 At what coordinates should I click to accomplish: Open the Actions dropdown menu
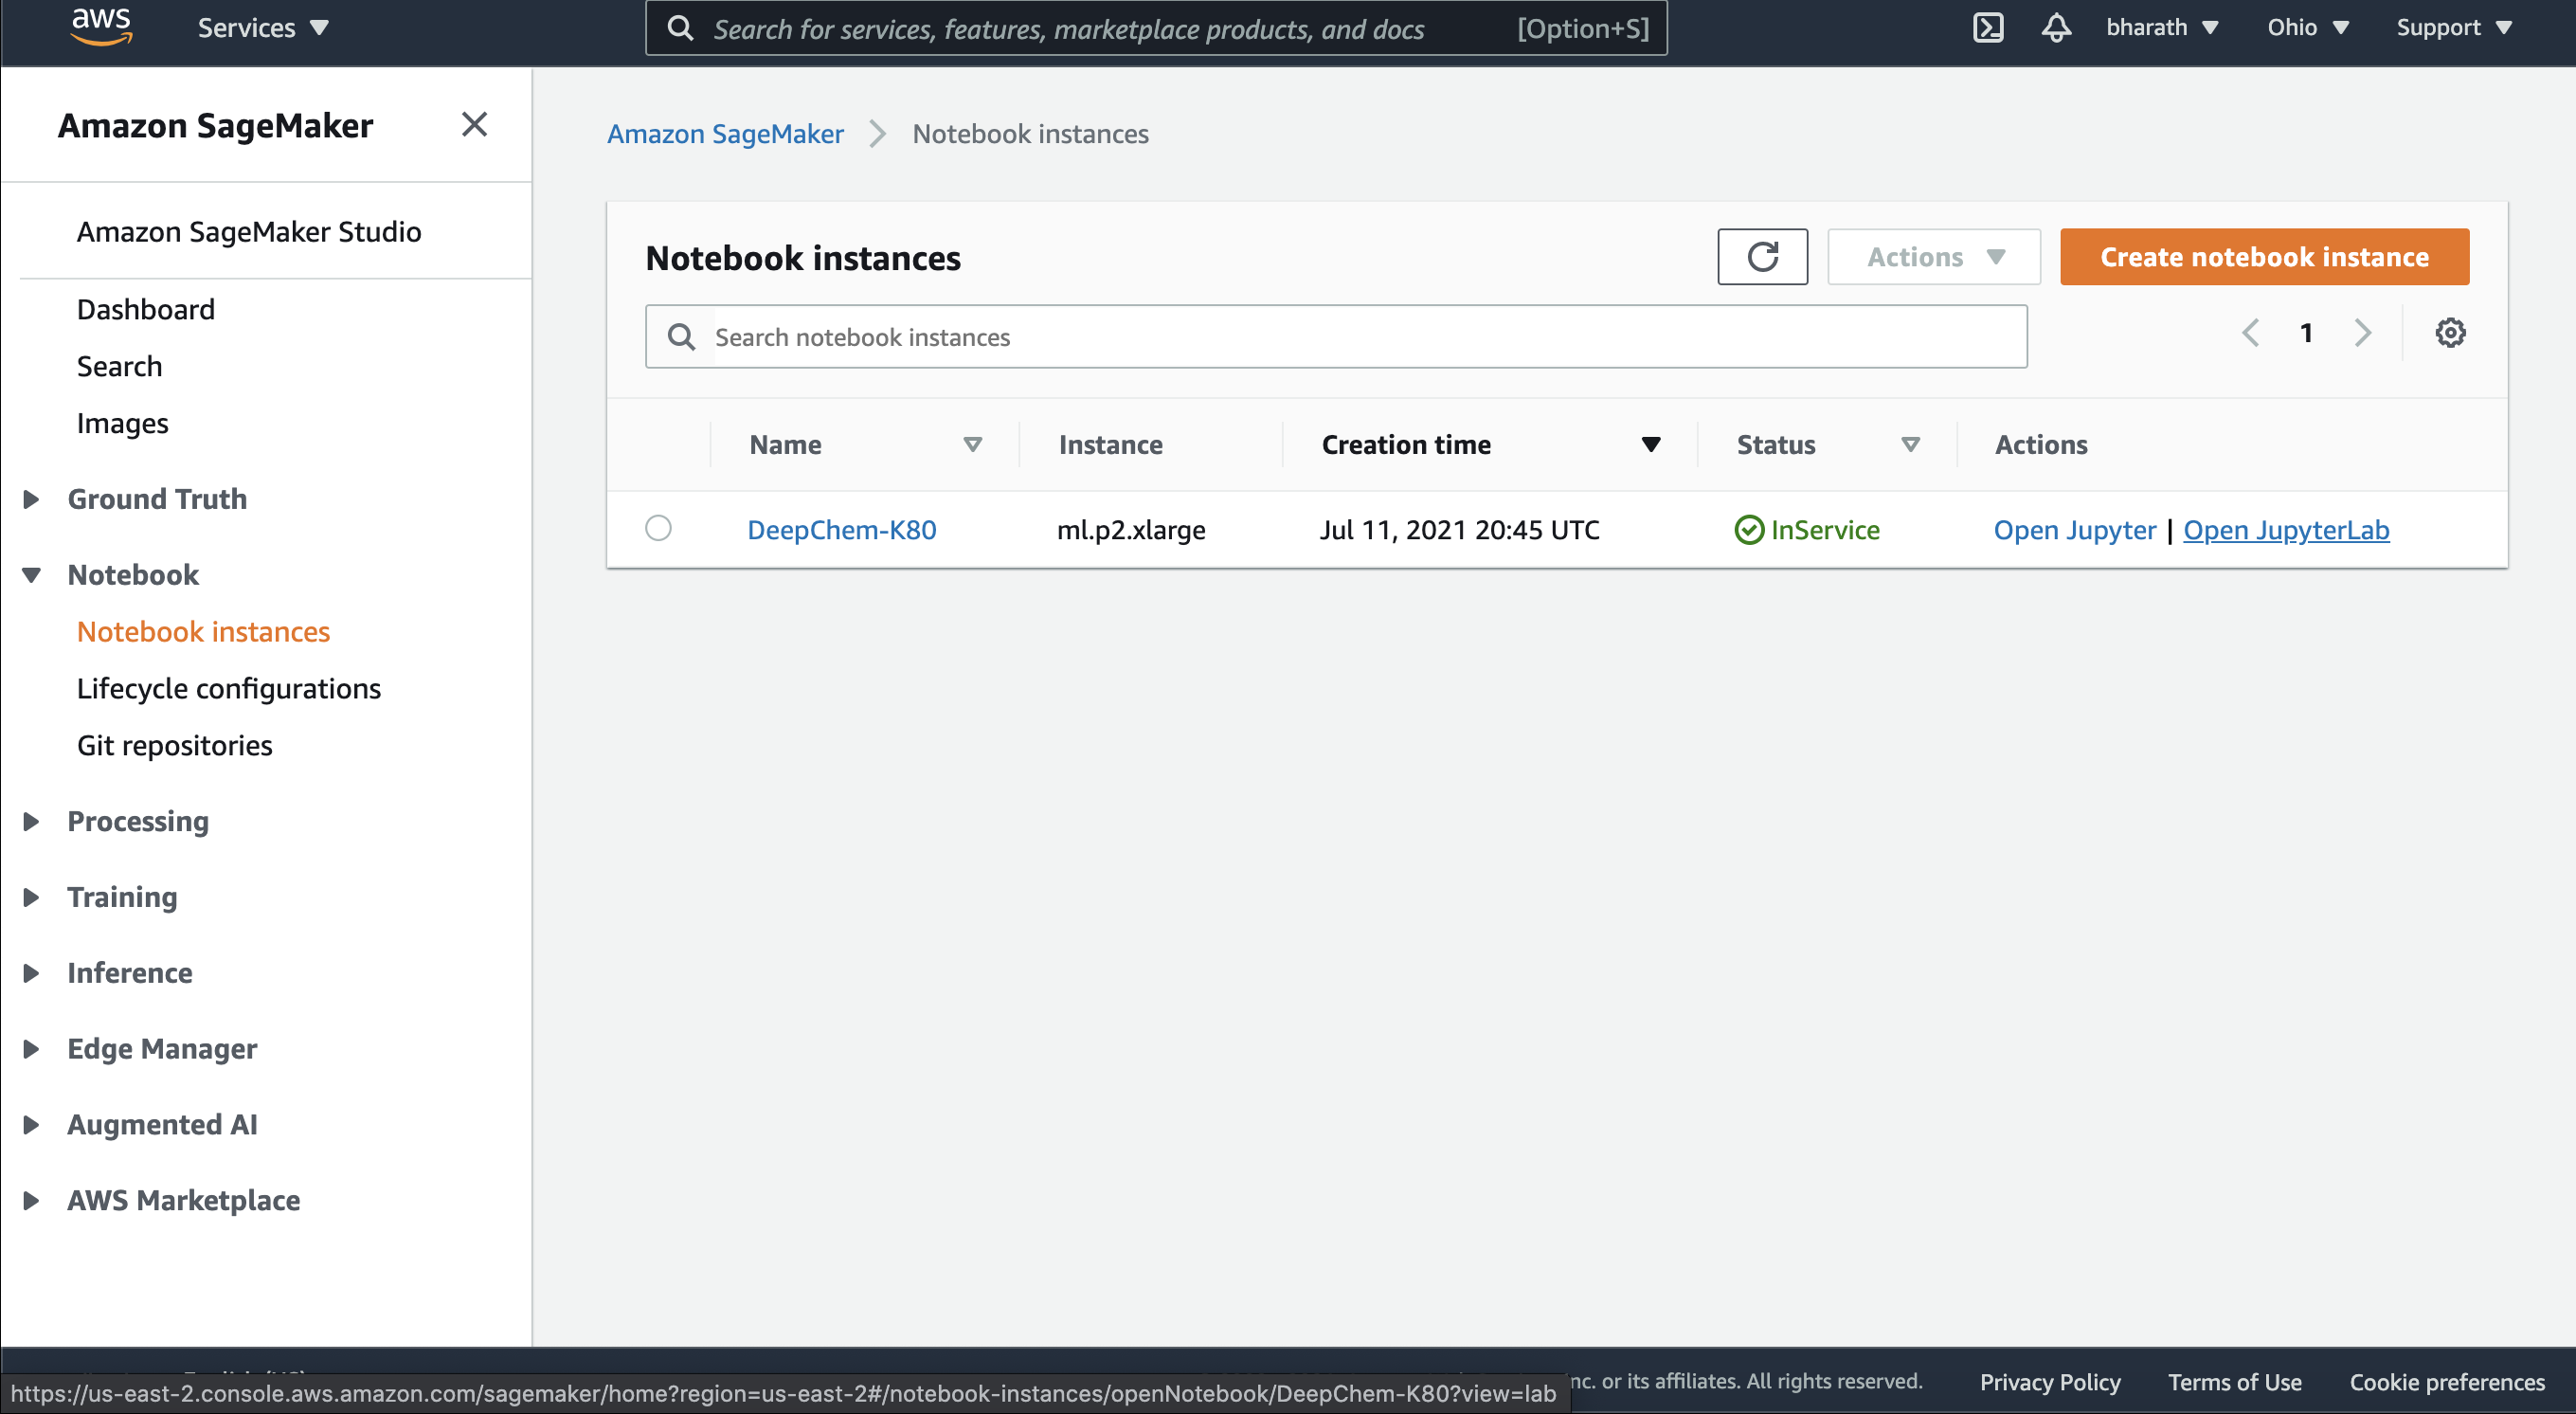pyautogui.click(x=1930, y=256)
